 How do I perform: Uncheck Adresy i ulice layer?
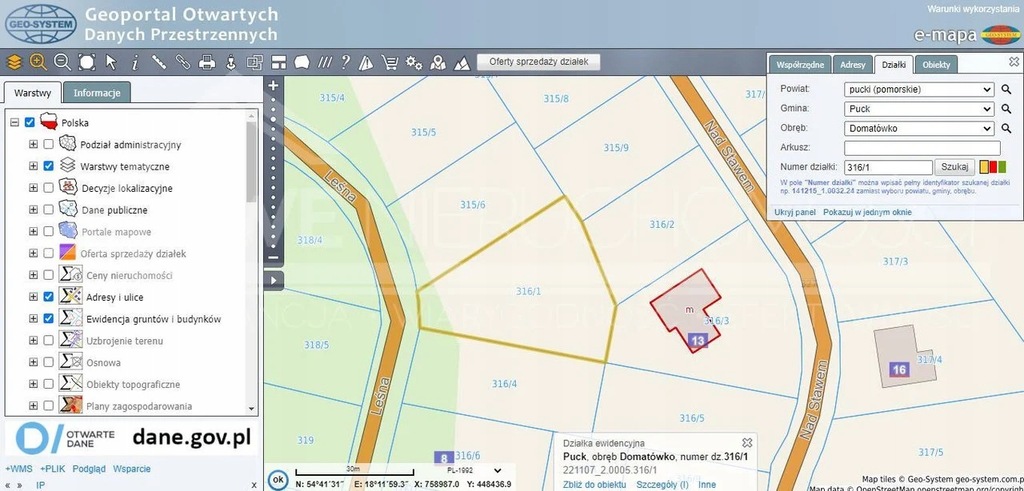(48, 296)
